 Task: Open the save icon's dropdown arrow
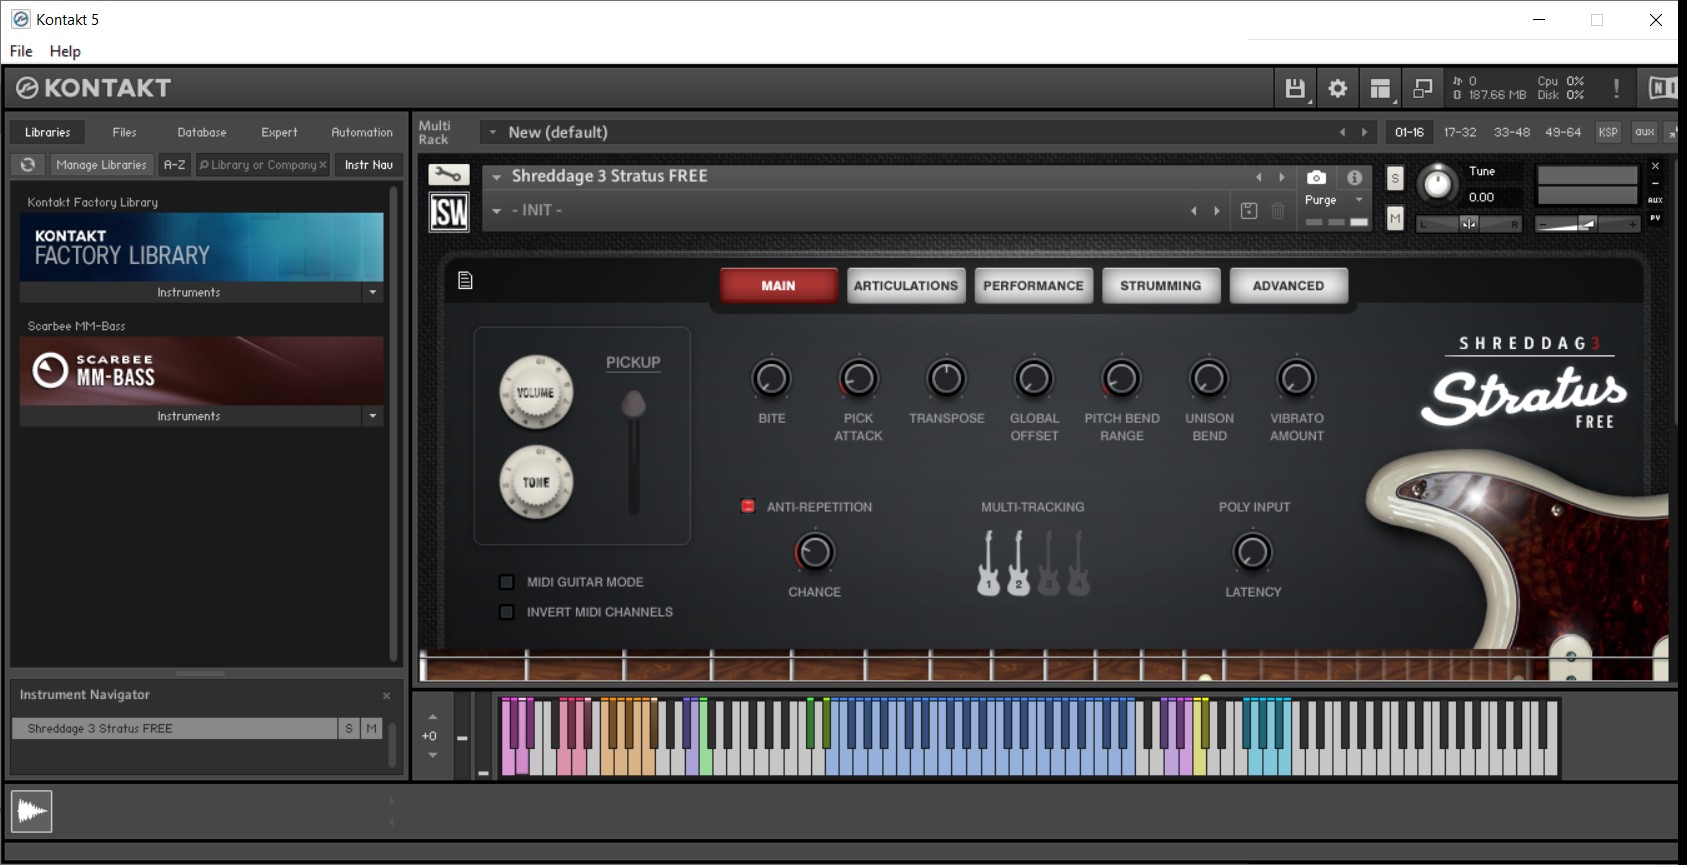click(x=1309, y=100)
